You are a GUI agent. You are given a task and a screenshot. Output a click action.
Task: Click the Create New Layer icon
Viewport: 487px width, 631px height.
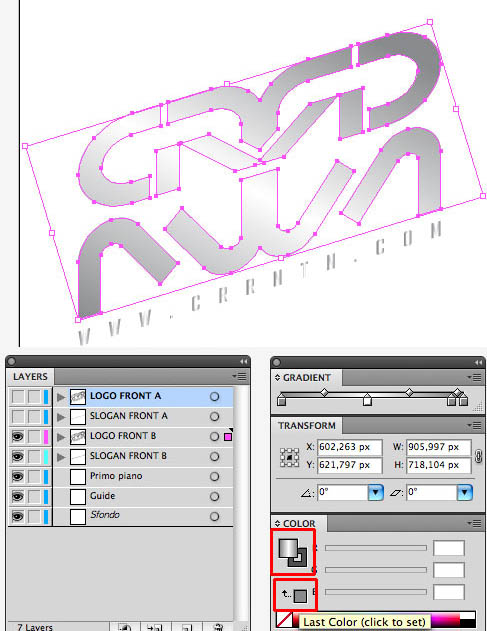[186, 627]
